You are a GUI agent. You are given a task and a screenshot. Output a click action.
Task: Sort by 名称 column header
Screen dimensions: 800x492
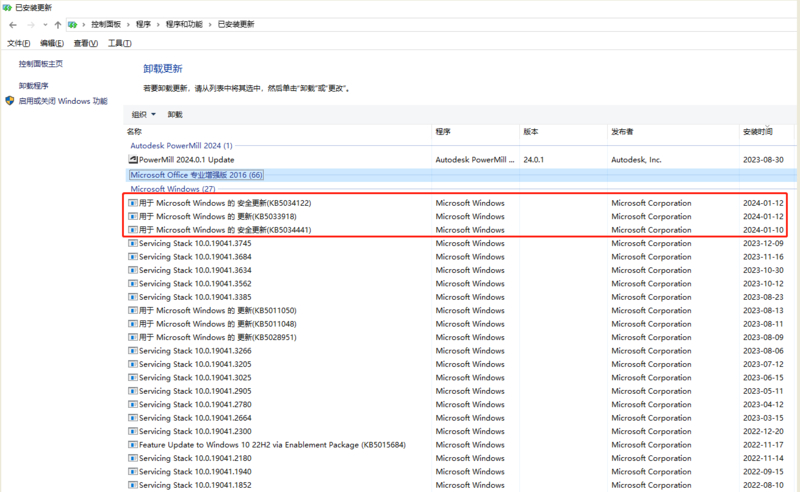[x=134, y=132]
